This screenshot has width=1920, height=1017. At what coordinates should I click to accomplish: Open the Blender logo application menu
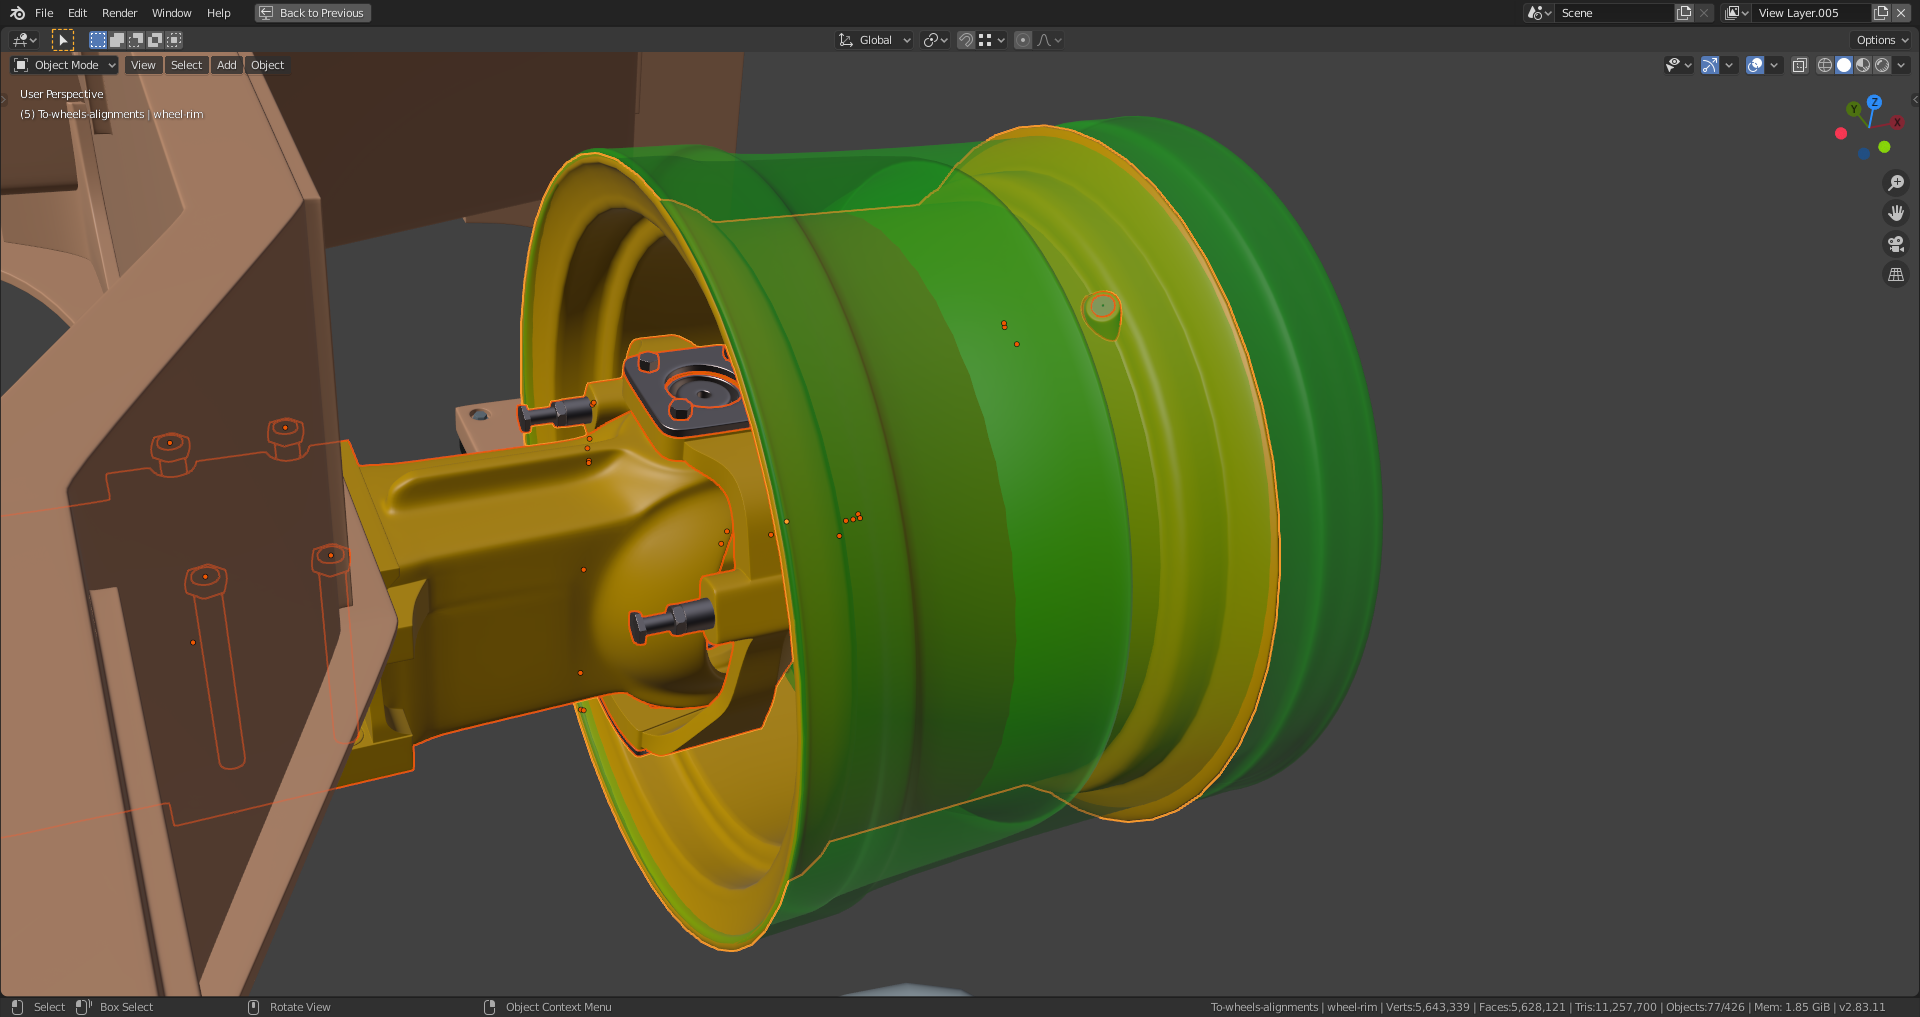click(17, 13)
